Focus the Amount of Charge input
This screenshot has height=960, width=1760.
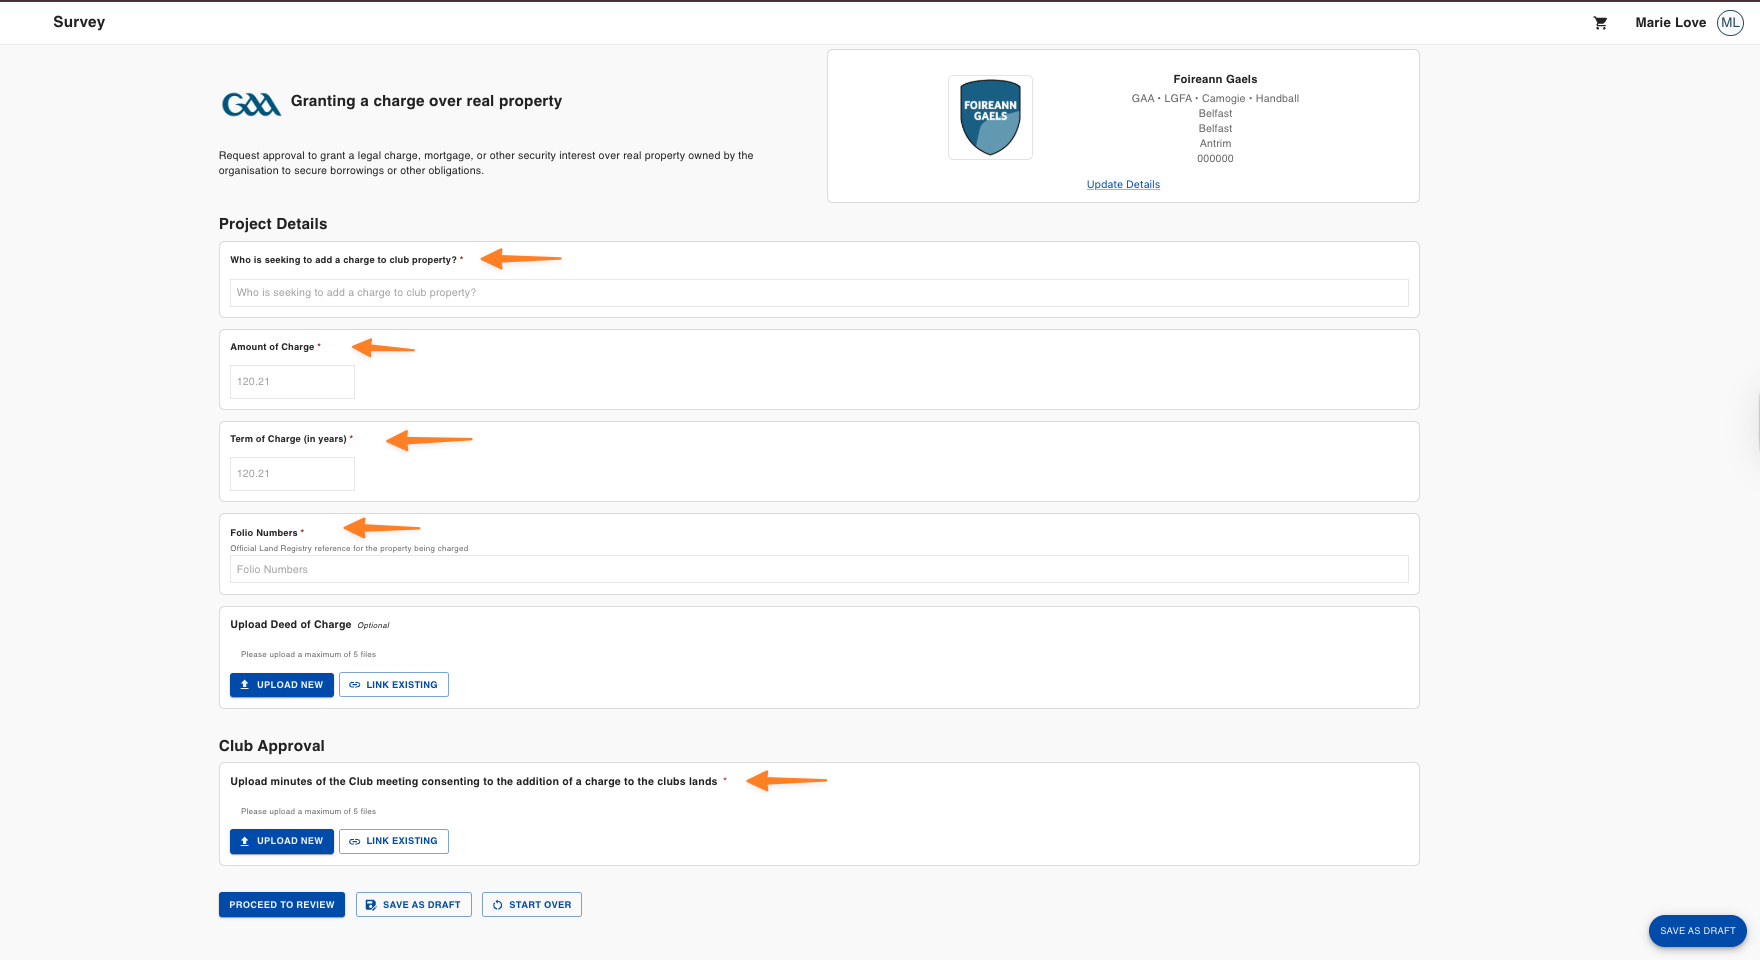pyautogui.click(x=292, y=382)
